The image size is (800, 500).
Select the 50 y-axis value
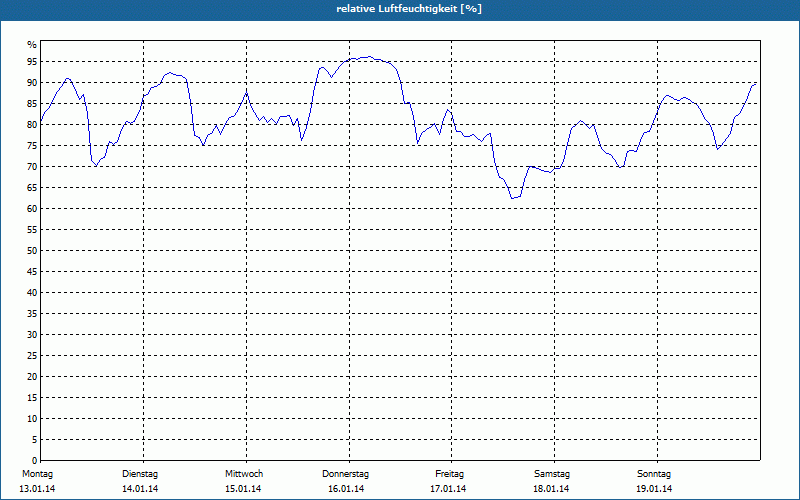32,251
